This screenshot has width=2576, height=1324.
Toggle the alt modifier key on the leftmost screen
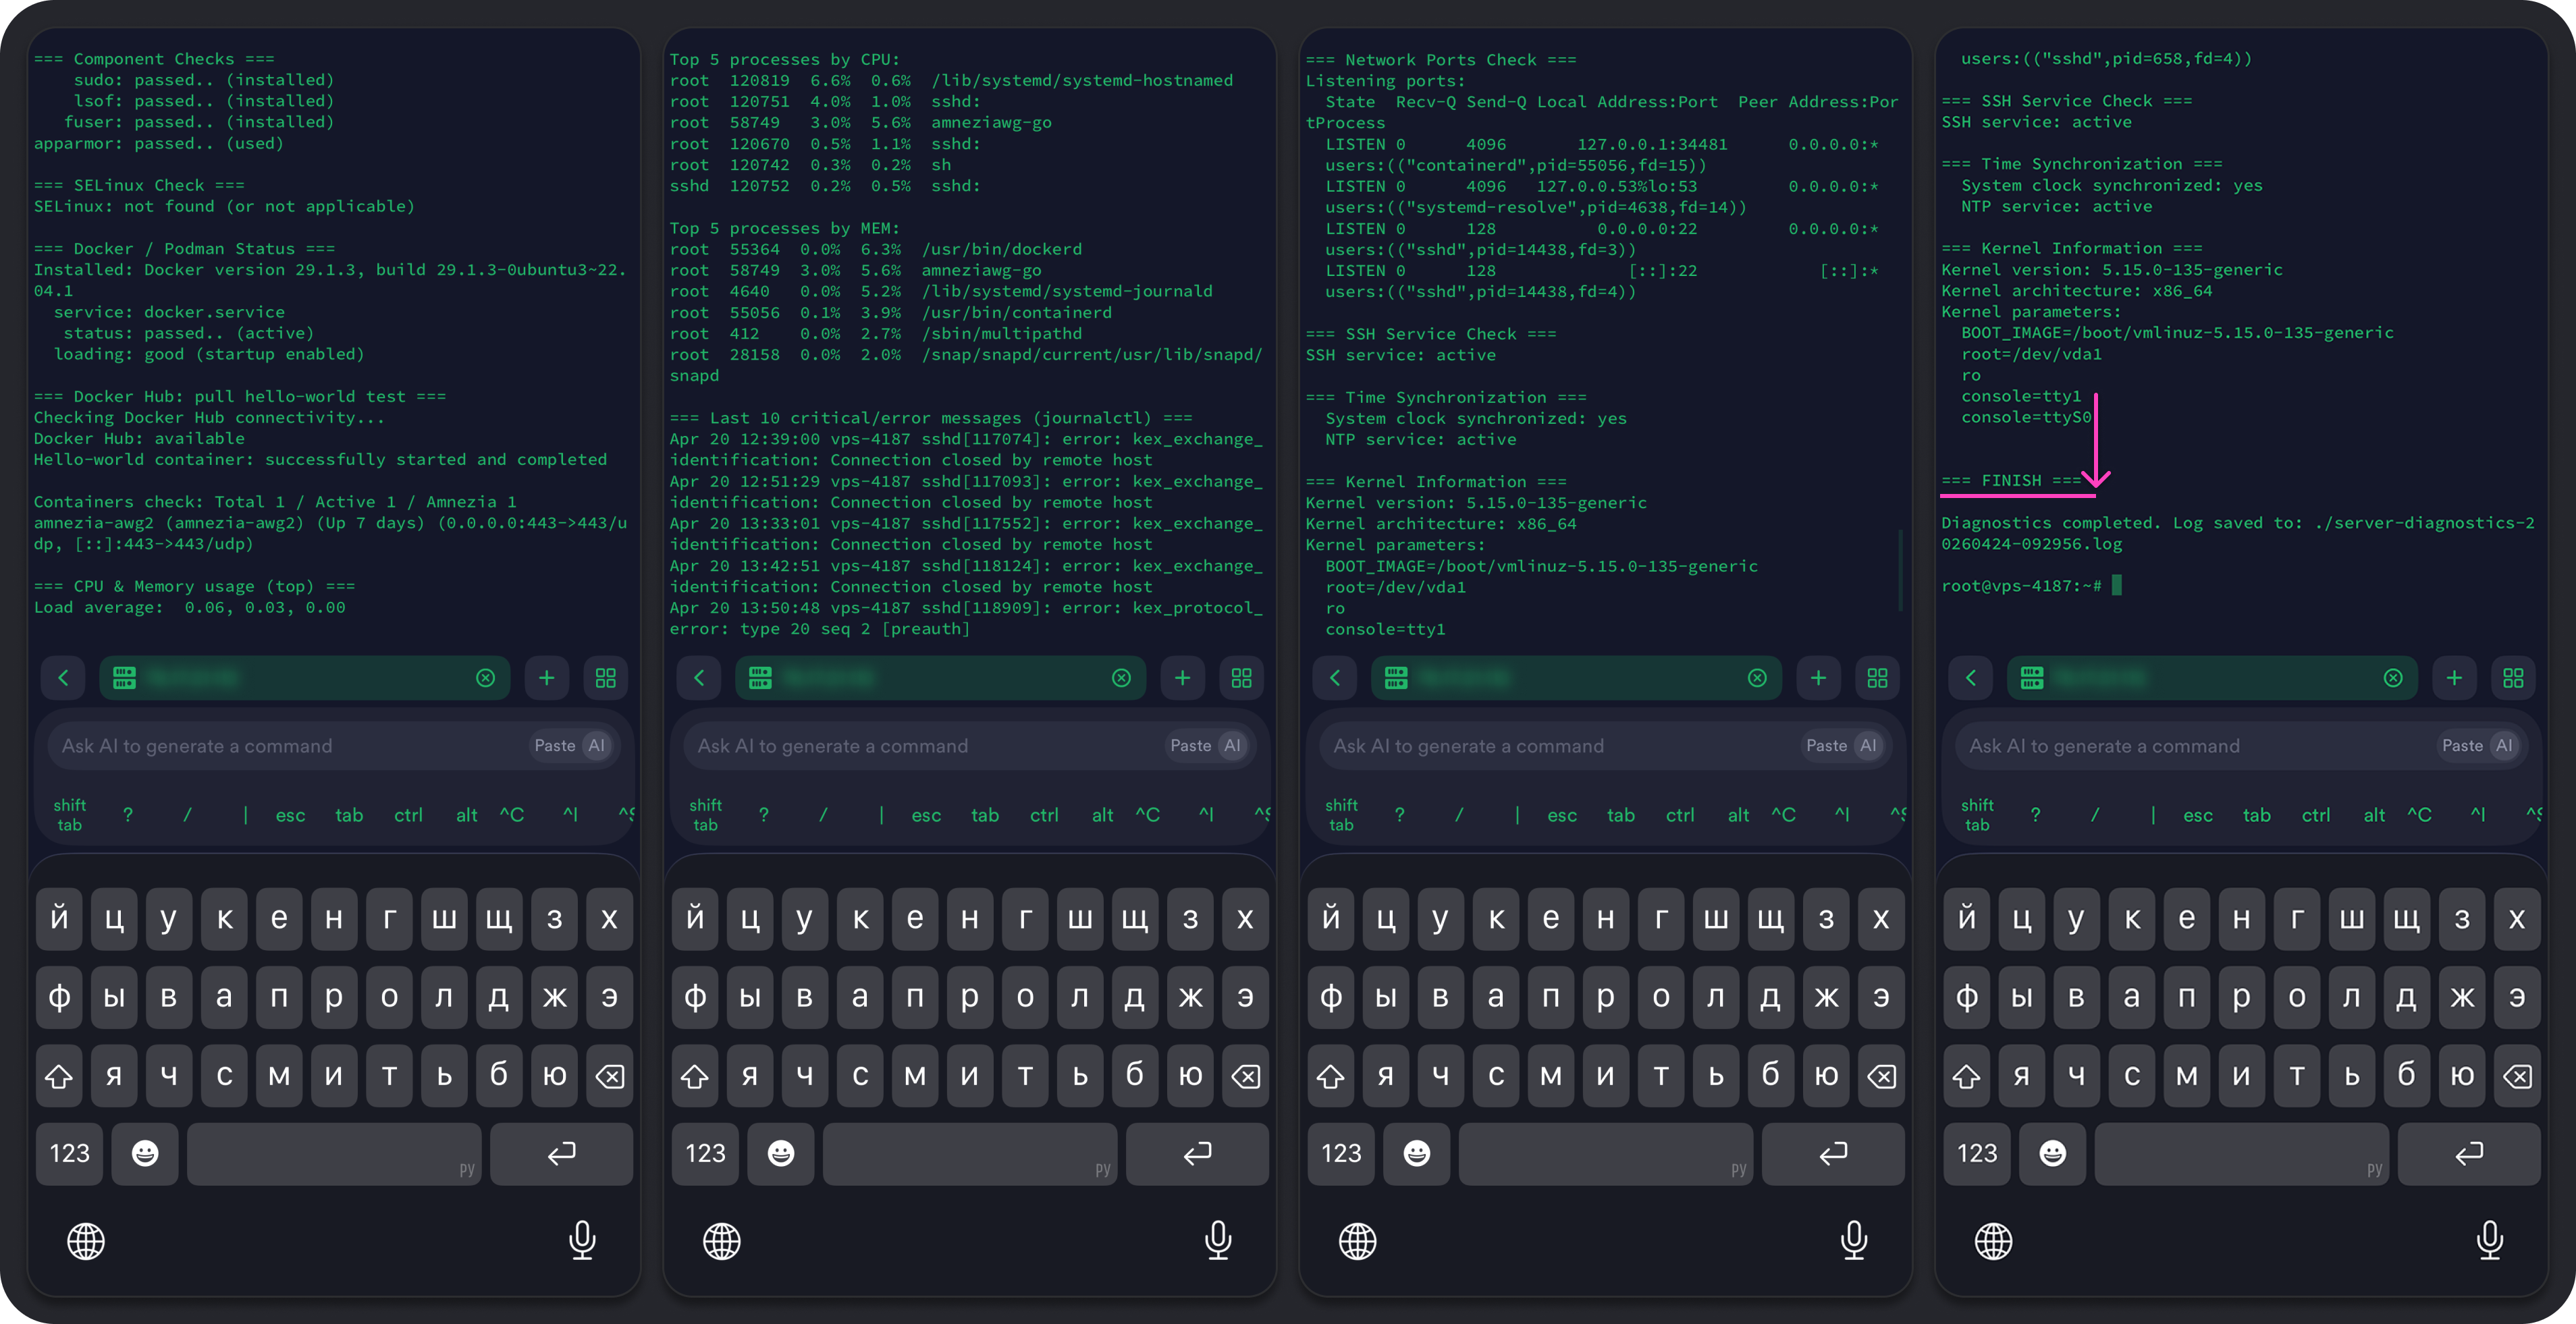point(466,815)
